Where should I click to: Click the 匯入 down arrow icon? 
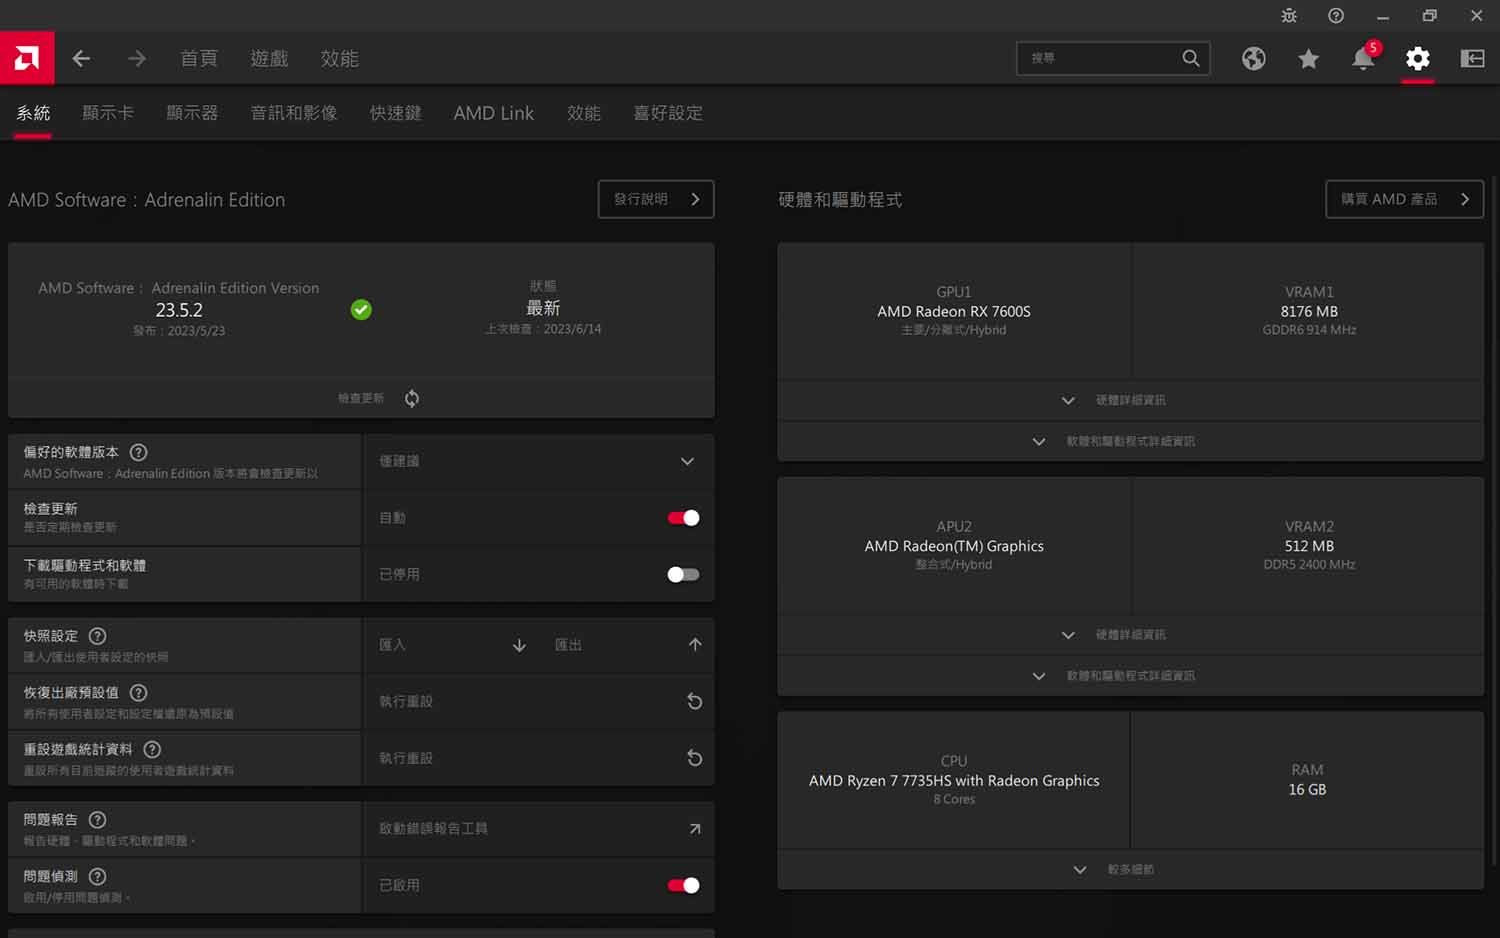[519, 645]
